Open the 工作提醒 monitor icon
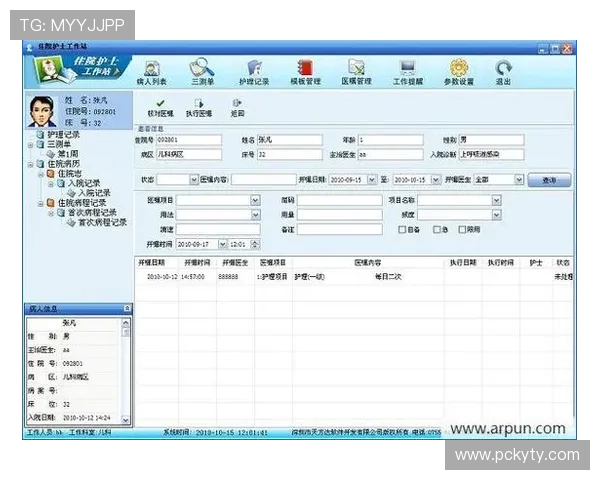 click(x=408, y=72)
